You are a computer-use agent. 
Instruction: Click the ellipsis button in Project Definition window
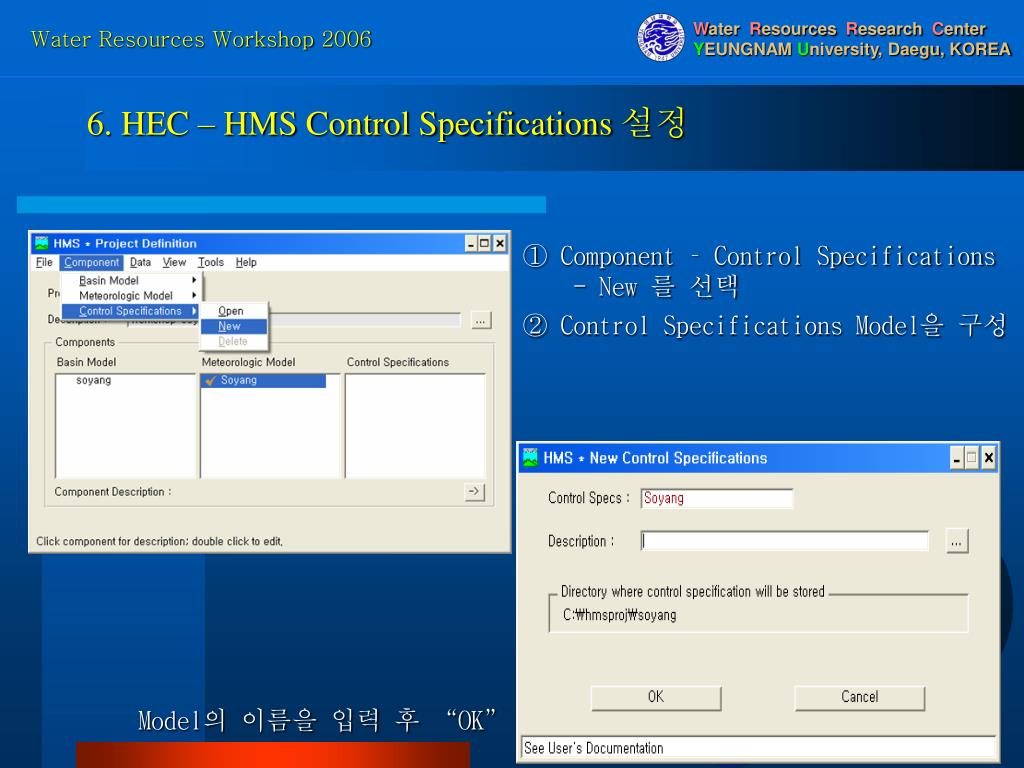(481, 321)
